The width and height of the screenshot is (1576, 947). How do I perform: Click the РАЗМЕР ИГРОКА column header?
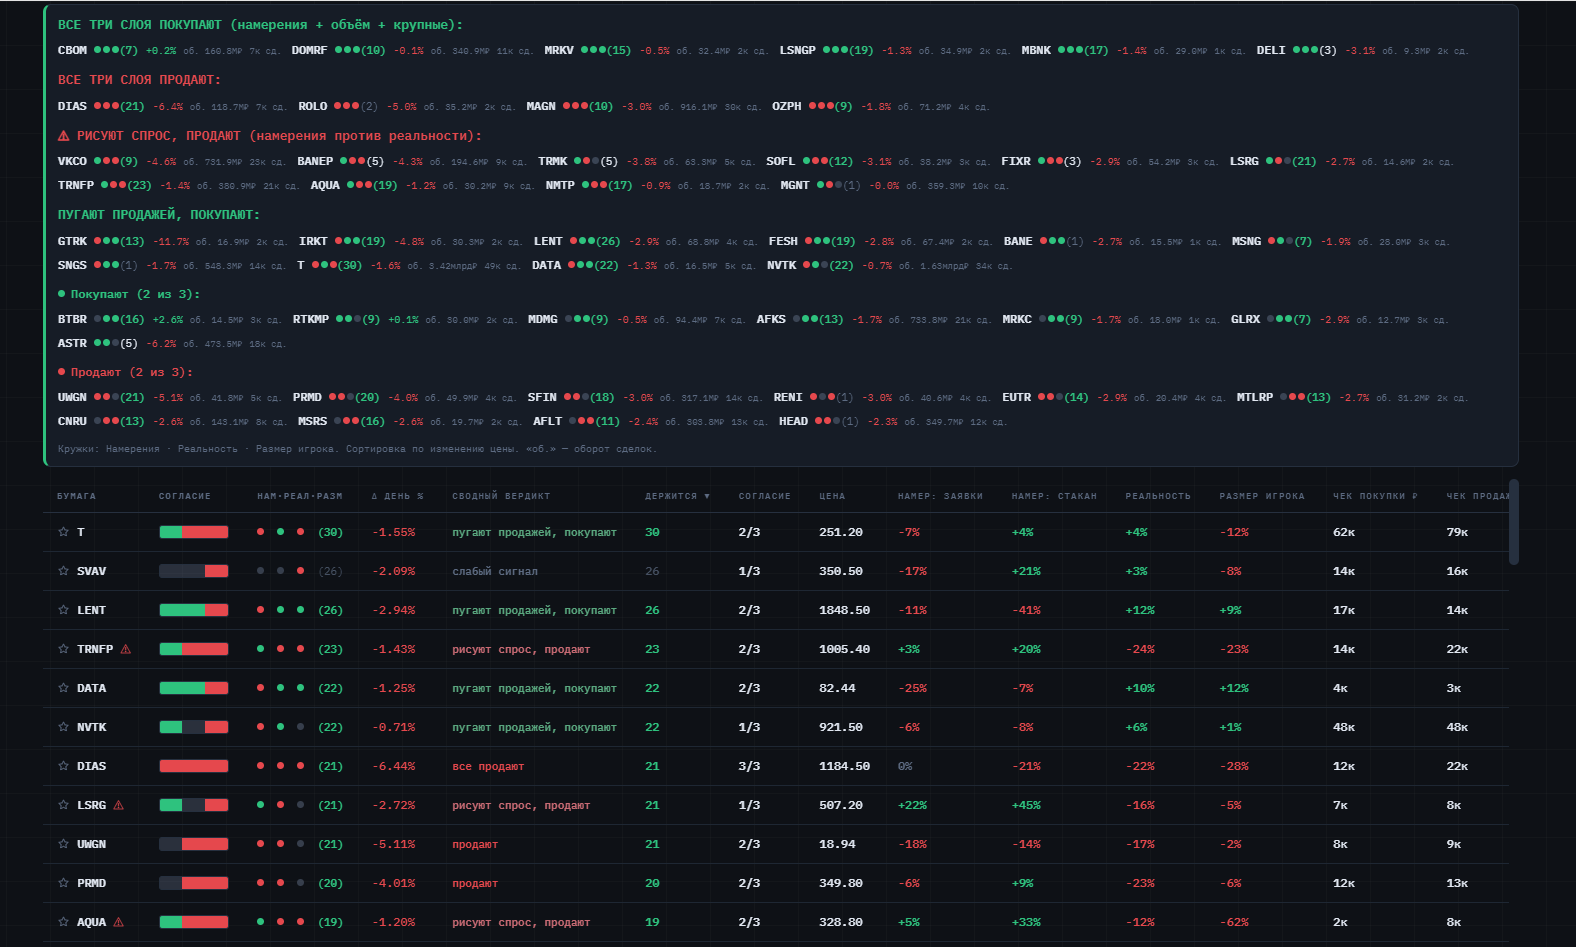click(x=1262, y=496)
